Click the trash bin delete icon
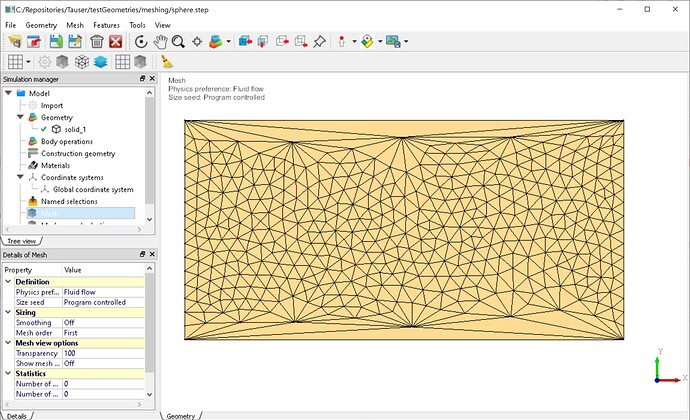The width and height of the screenshot is (690, 420). pyautogui.click(x=97, y=42)
